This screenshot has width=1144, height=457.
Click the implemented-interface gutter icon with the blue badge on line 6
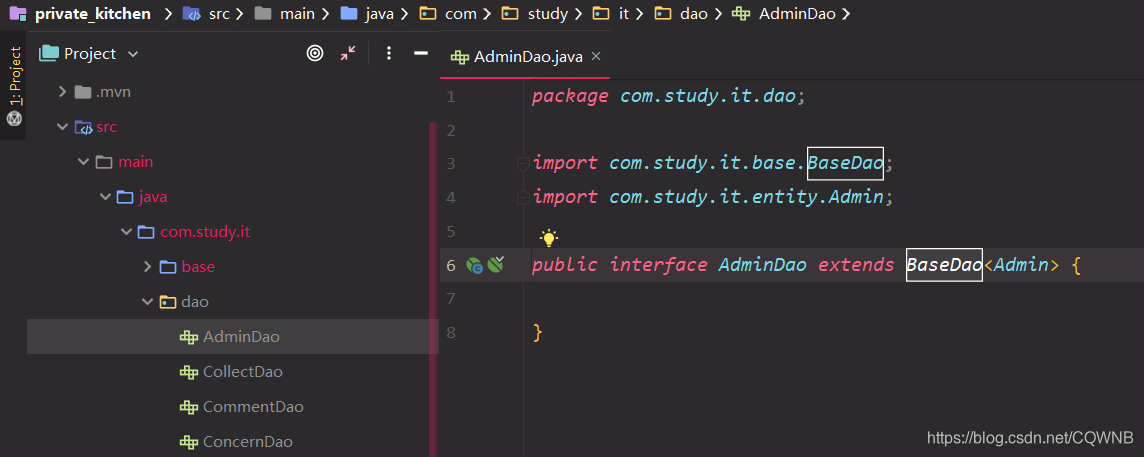(x=475, y=266)
